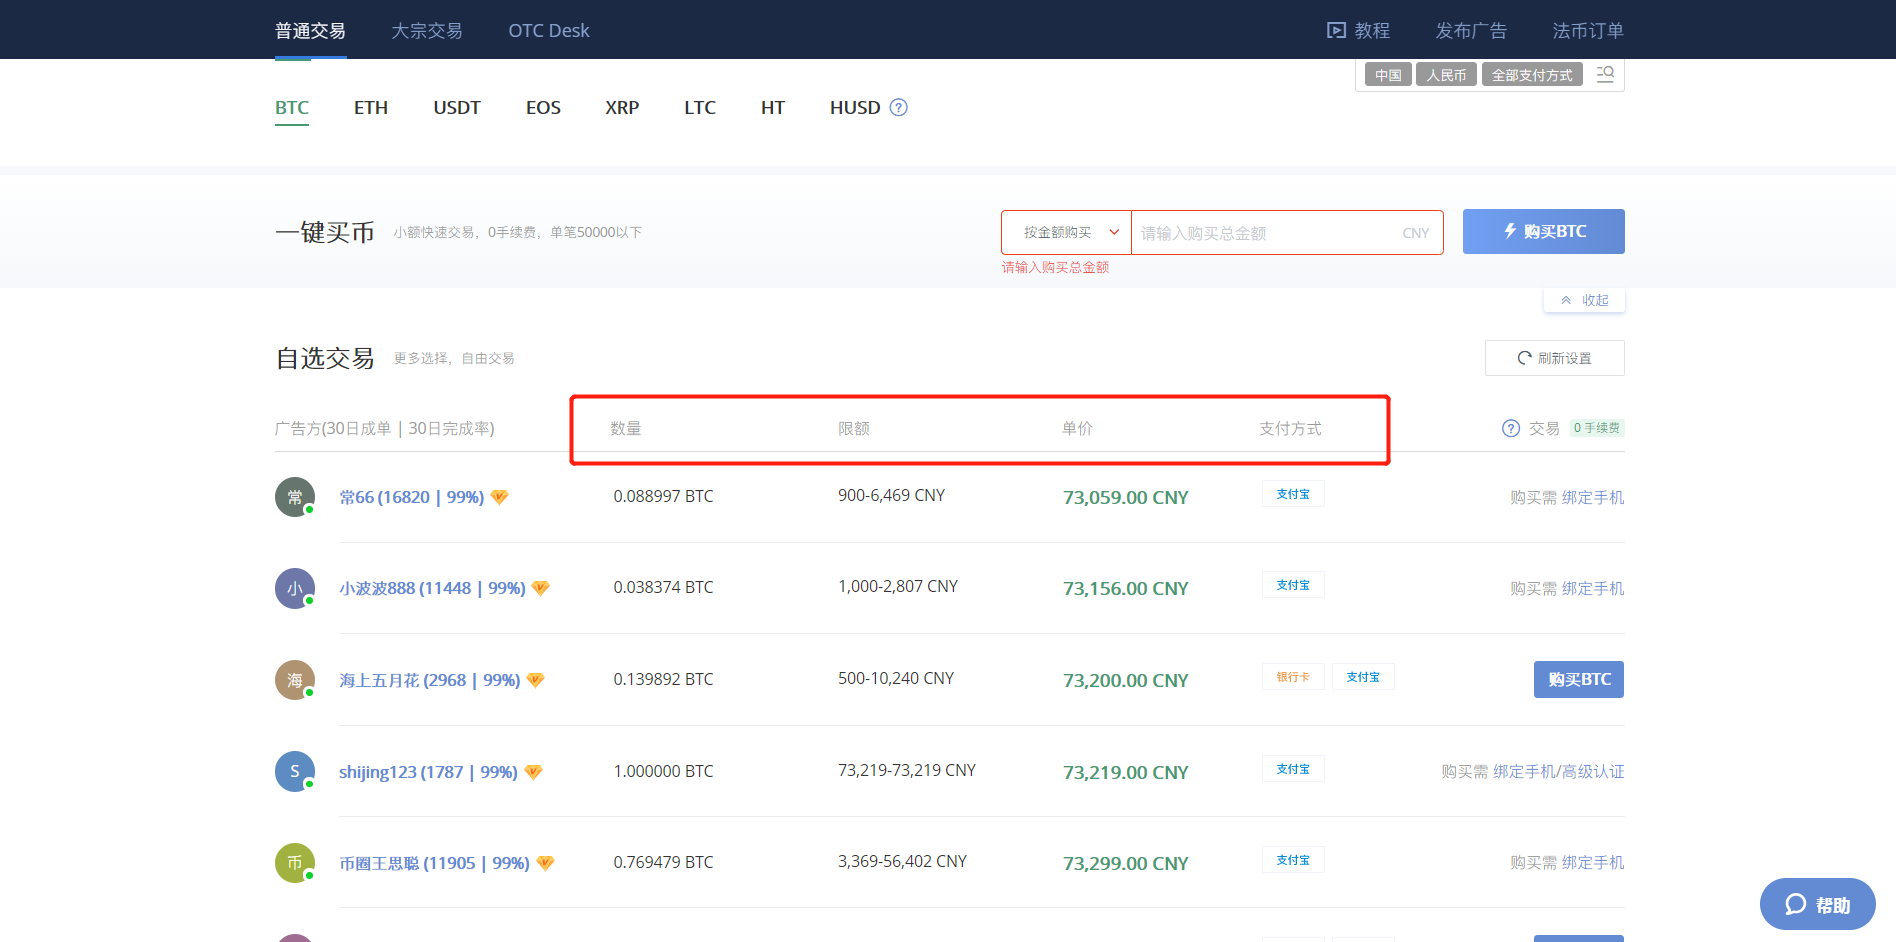Switch to the 大宗交易 tab
This screenshot has width=1896, height=942.
coord(426,31)
